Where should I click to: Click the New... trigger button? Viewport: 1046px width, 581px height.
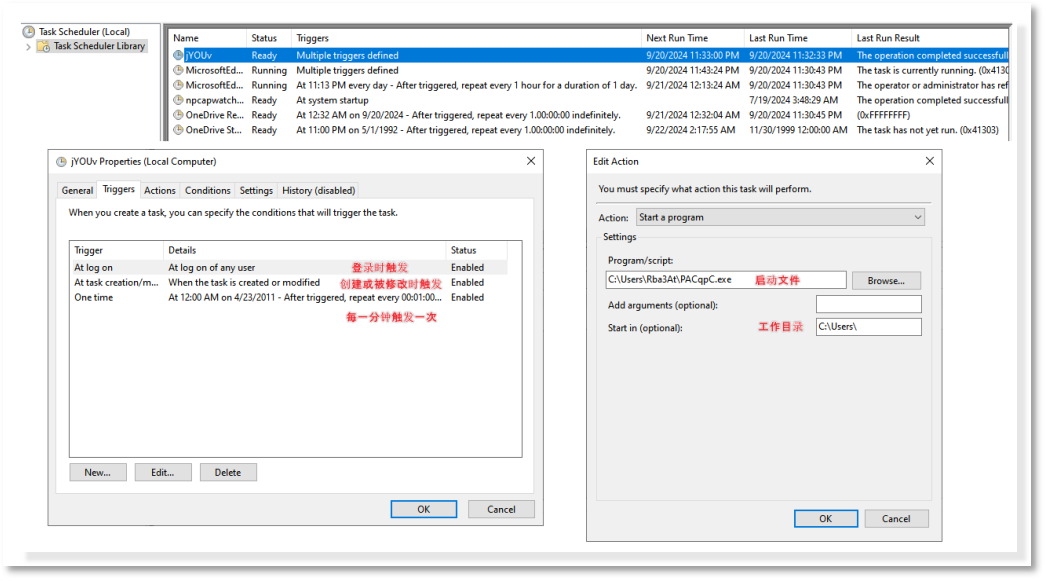tap(98, 472)
